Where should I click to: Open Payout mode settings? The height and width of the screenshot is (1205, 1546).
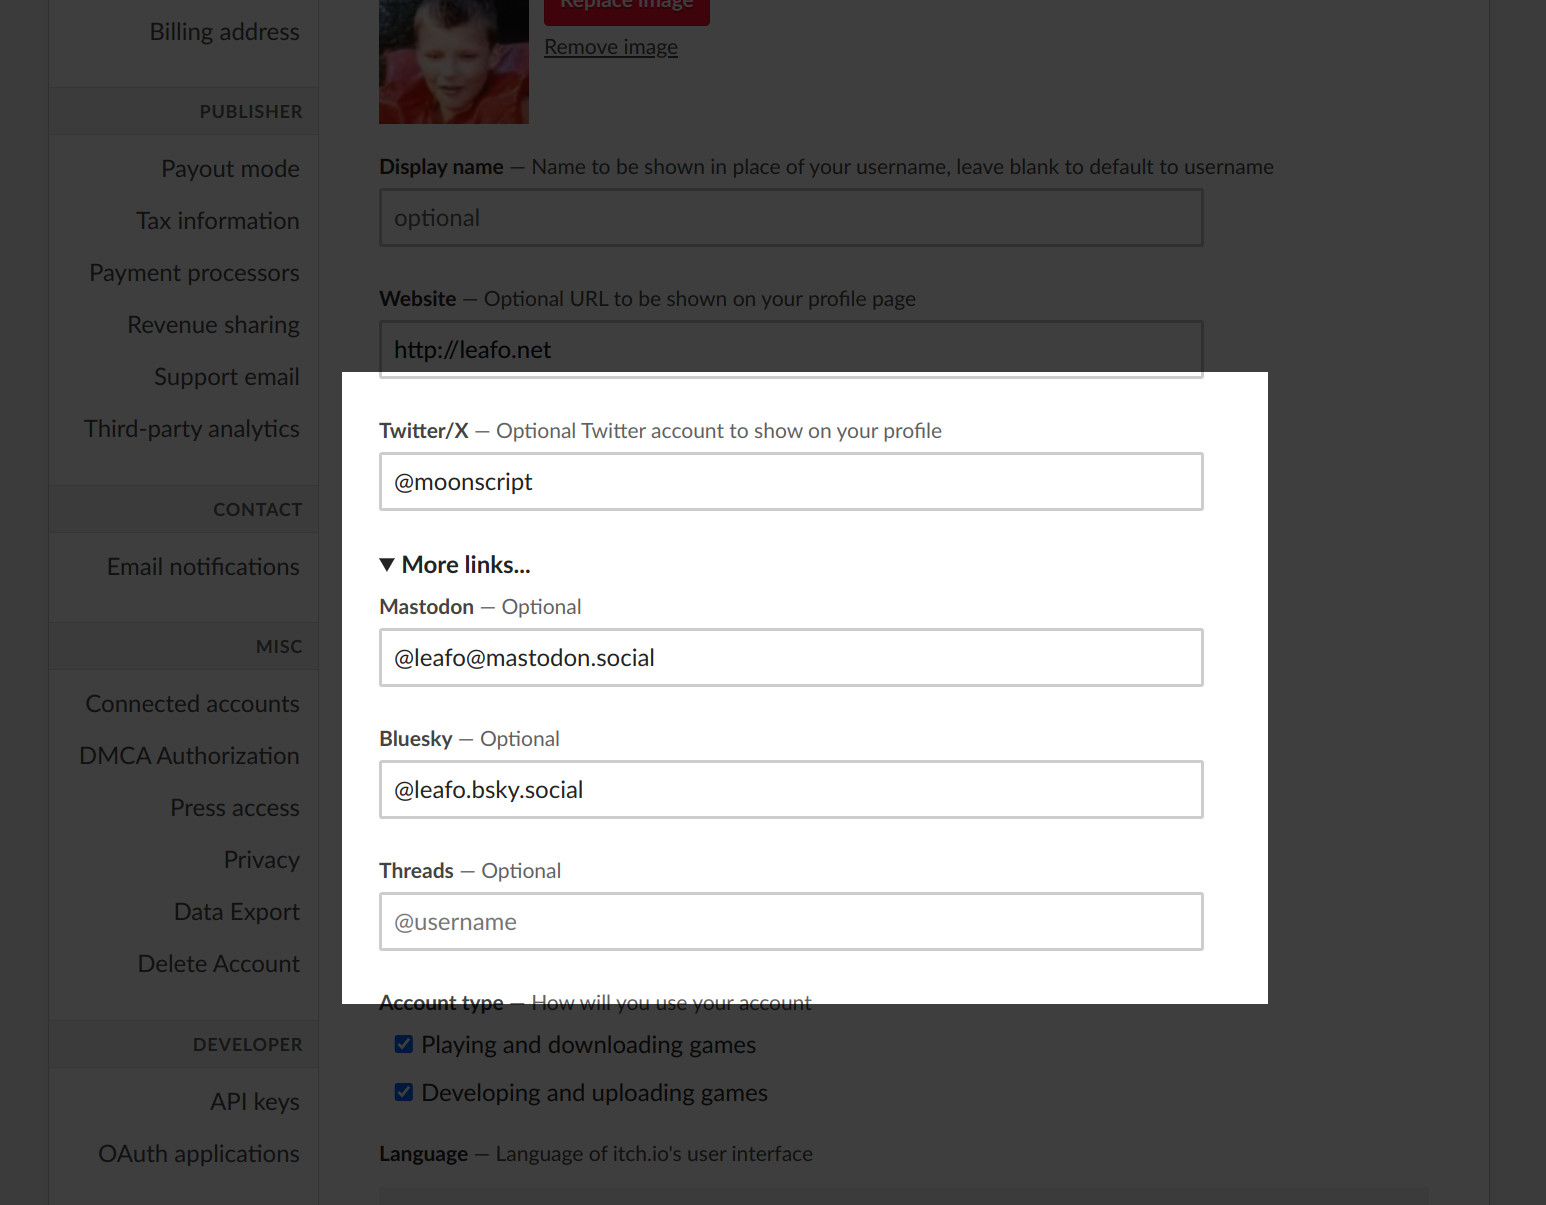(x=230, y=169)
